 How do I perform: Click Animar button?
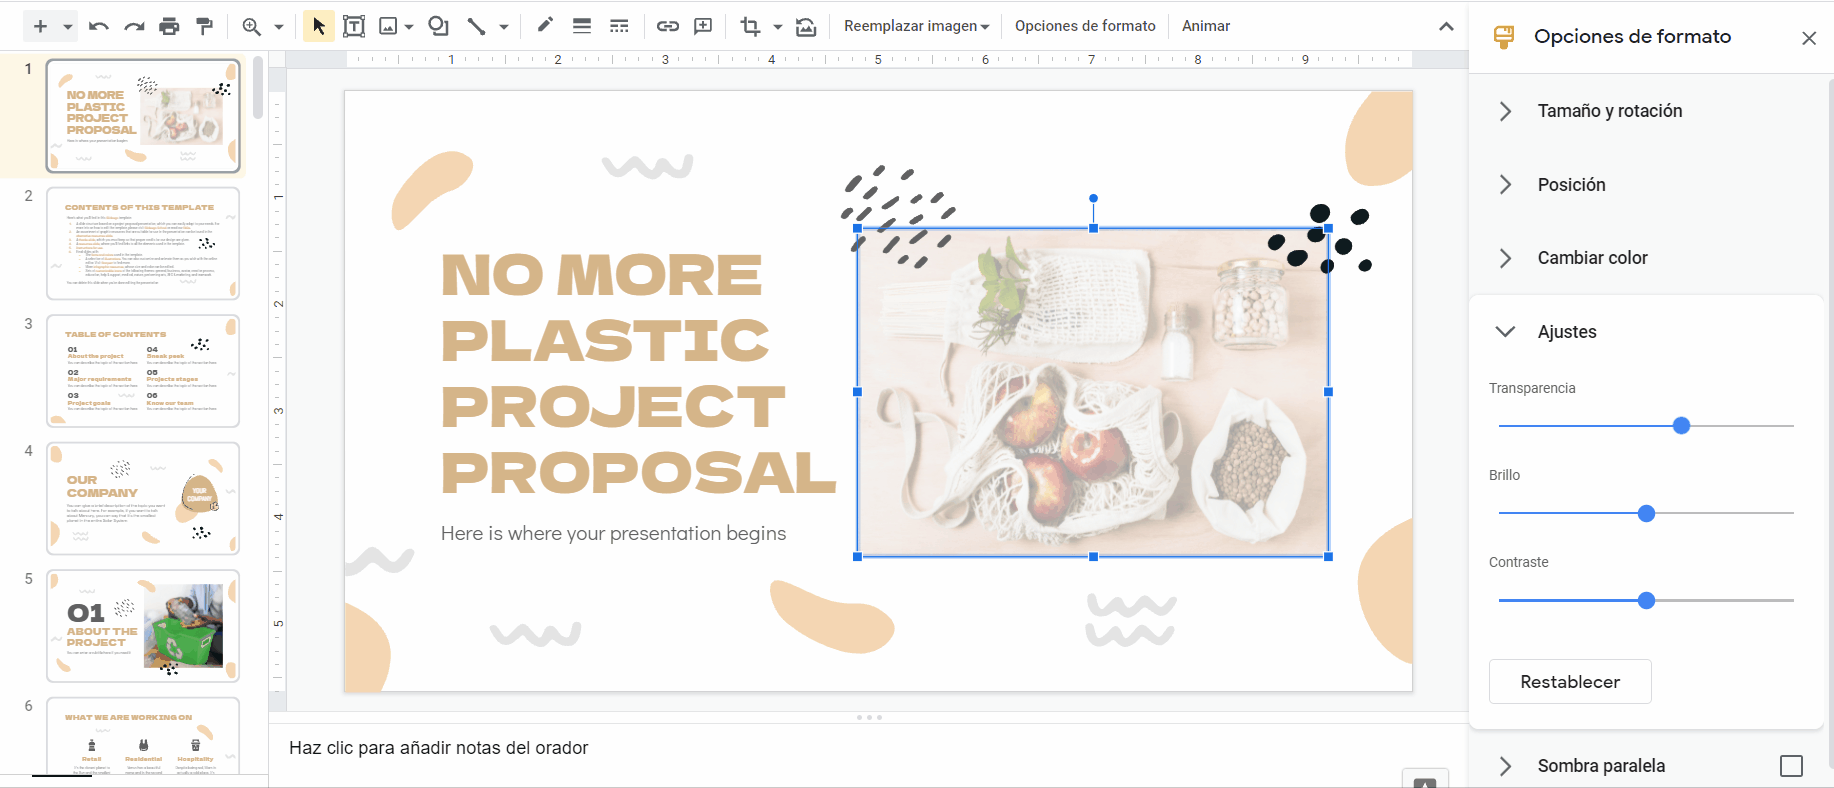[1206, 26]
